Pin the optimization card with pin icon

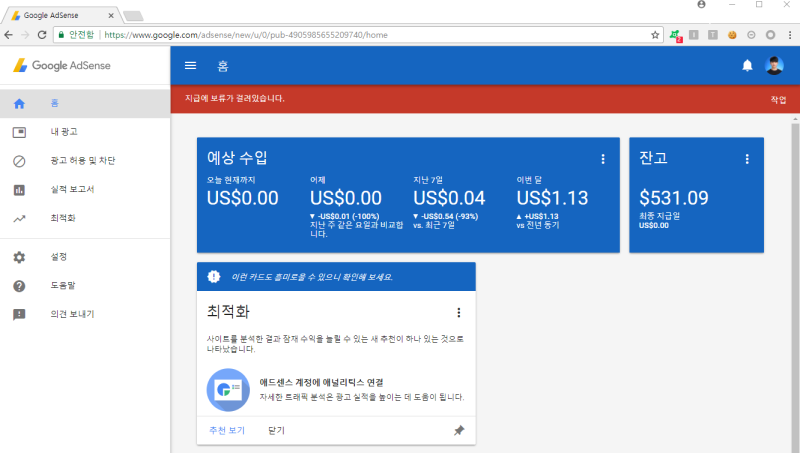[x=459, y=431]
